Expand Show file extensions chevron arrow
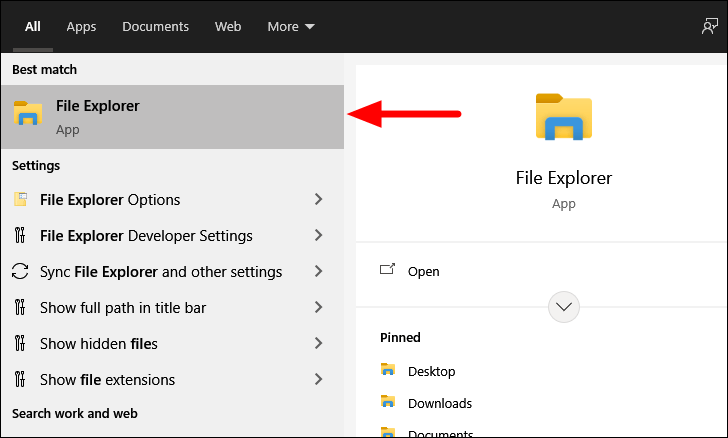 tap(318, 379)
